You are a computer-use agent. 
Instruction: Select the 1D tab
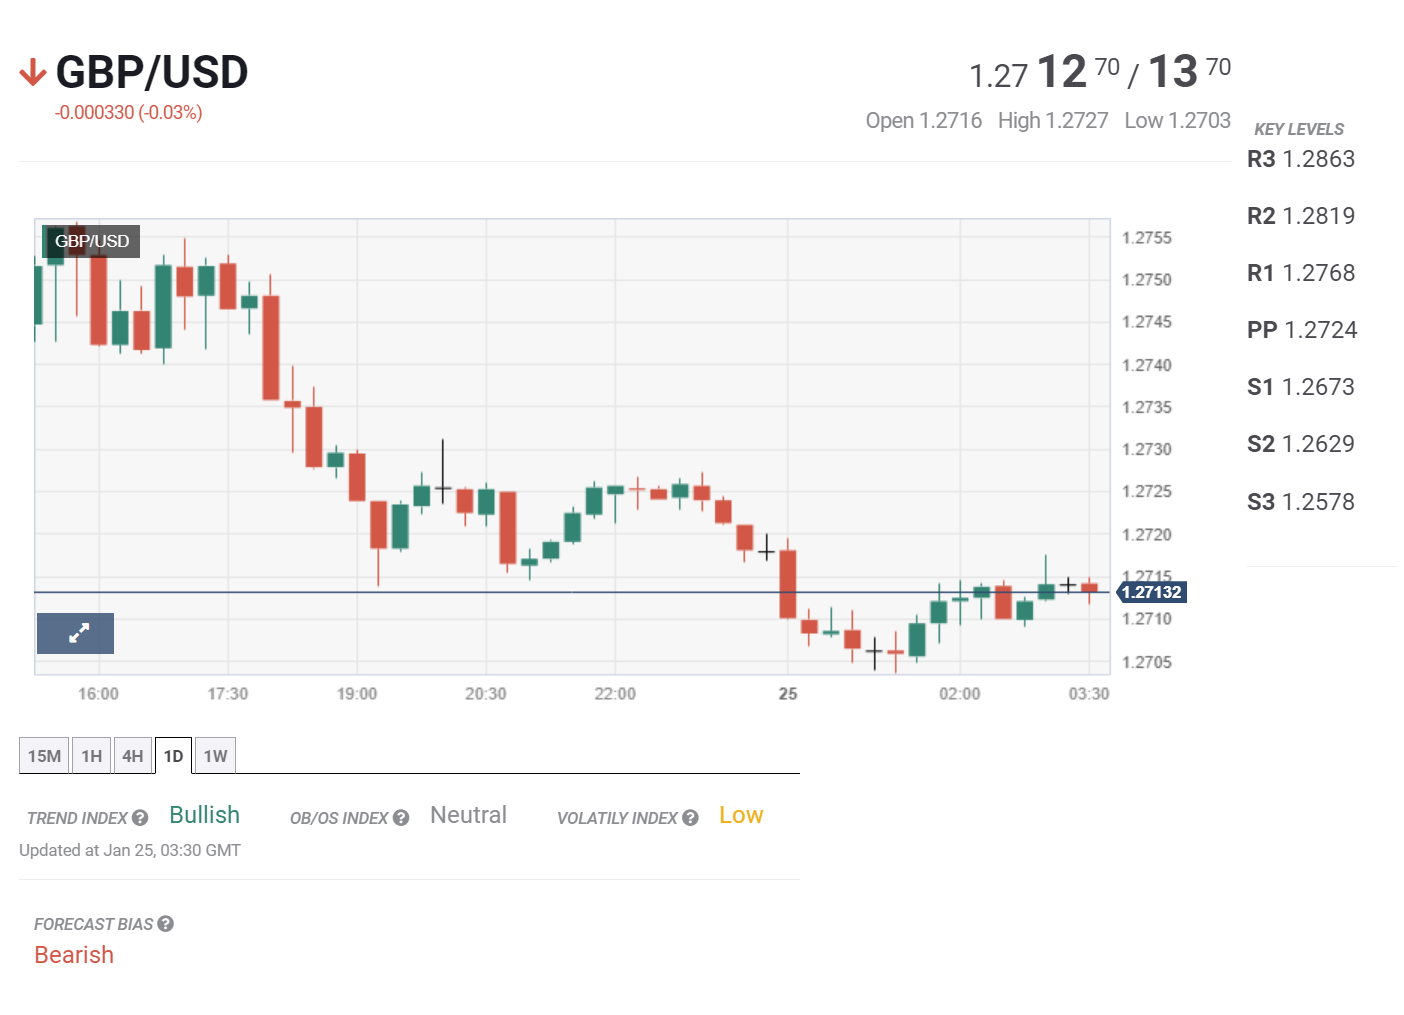click(x=173, y=755)
